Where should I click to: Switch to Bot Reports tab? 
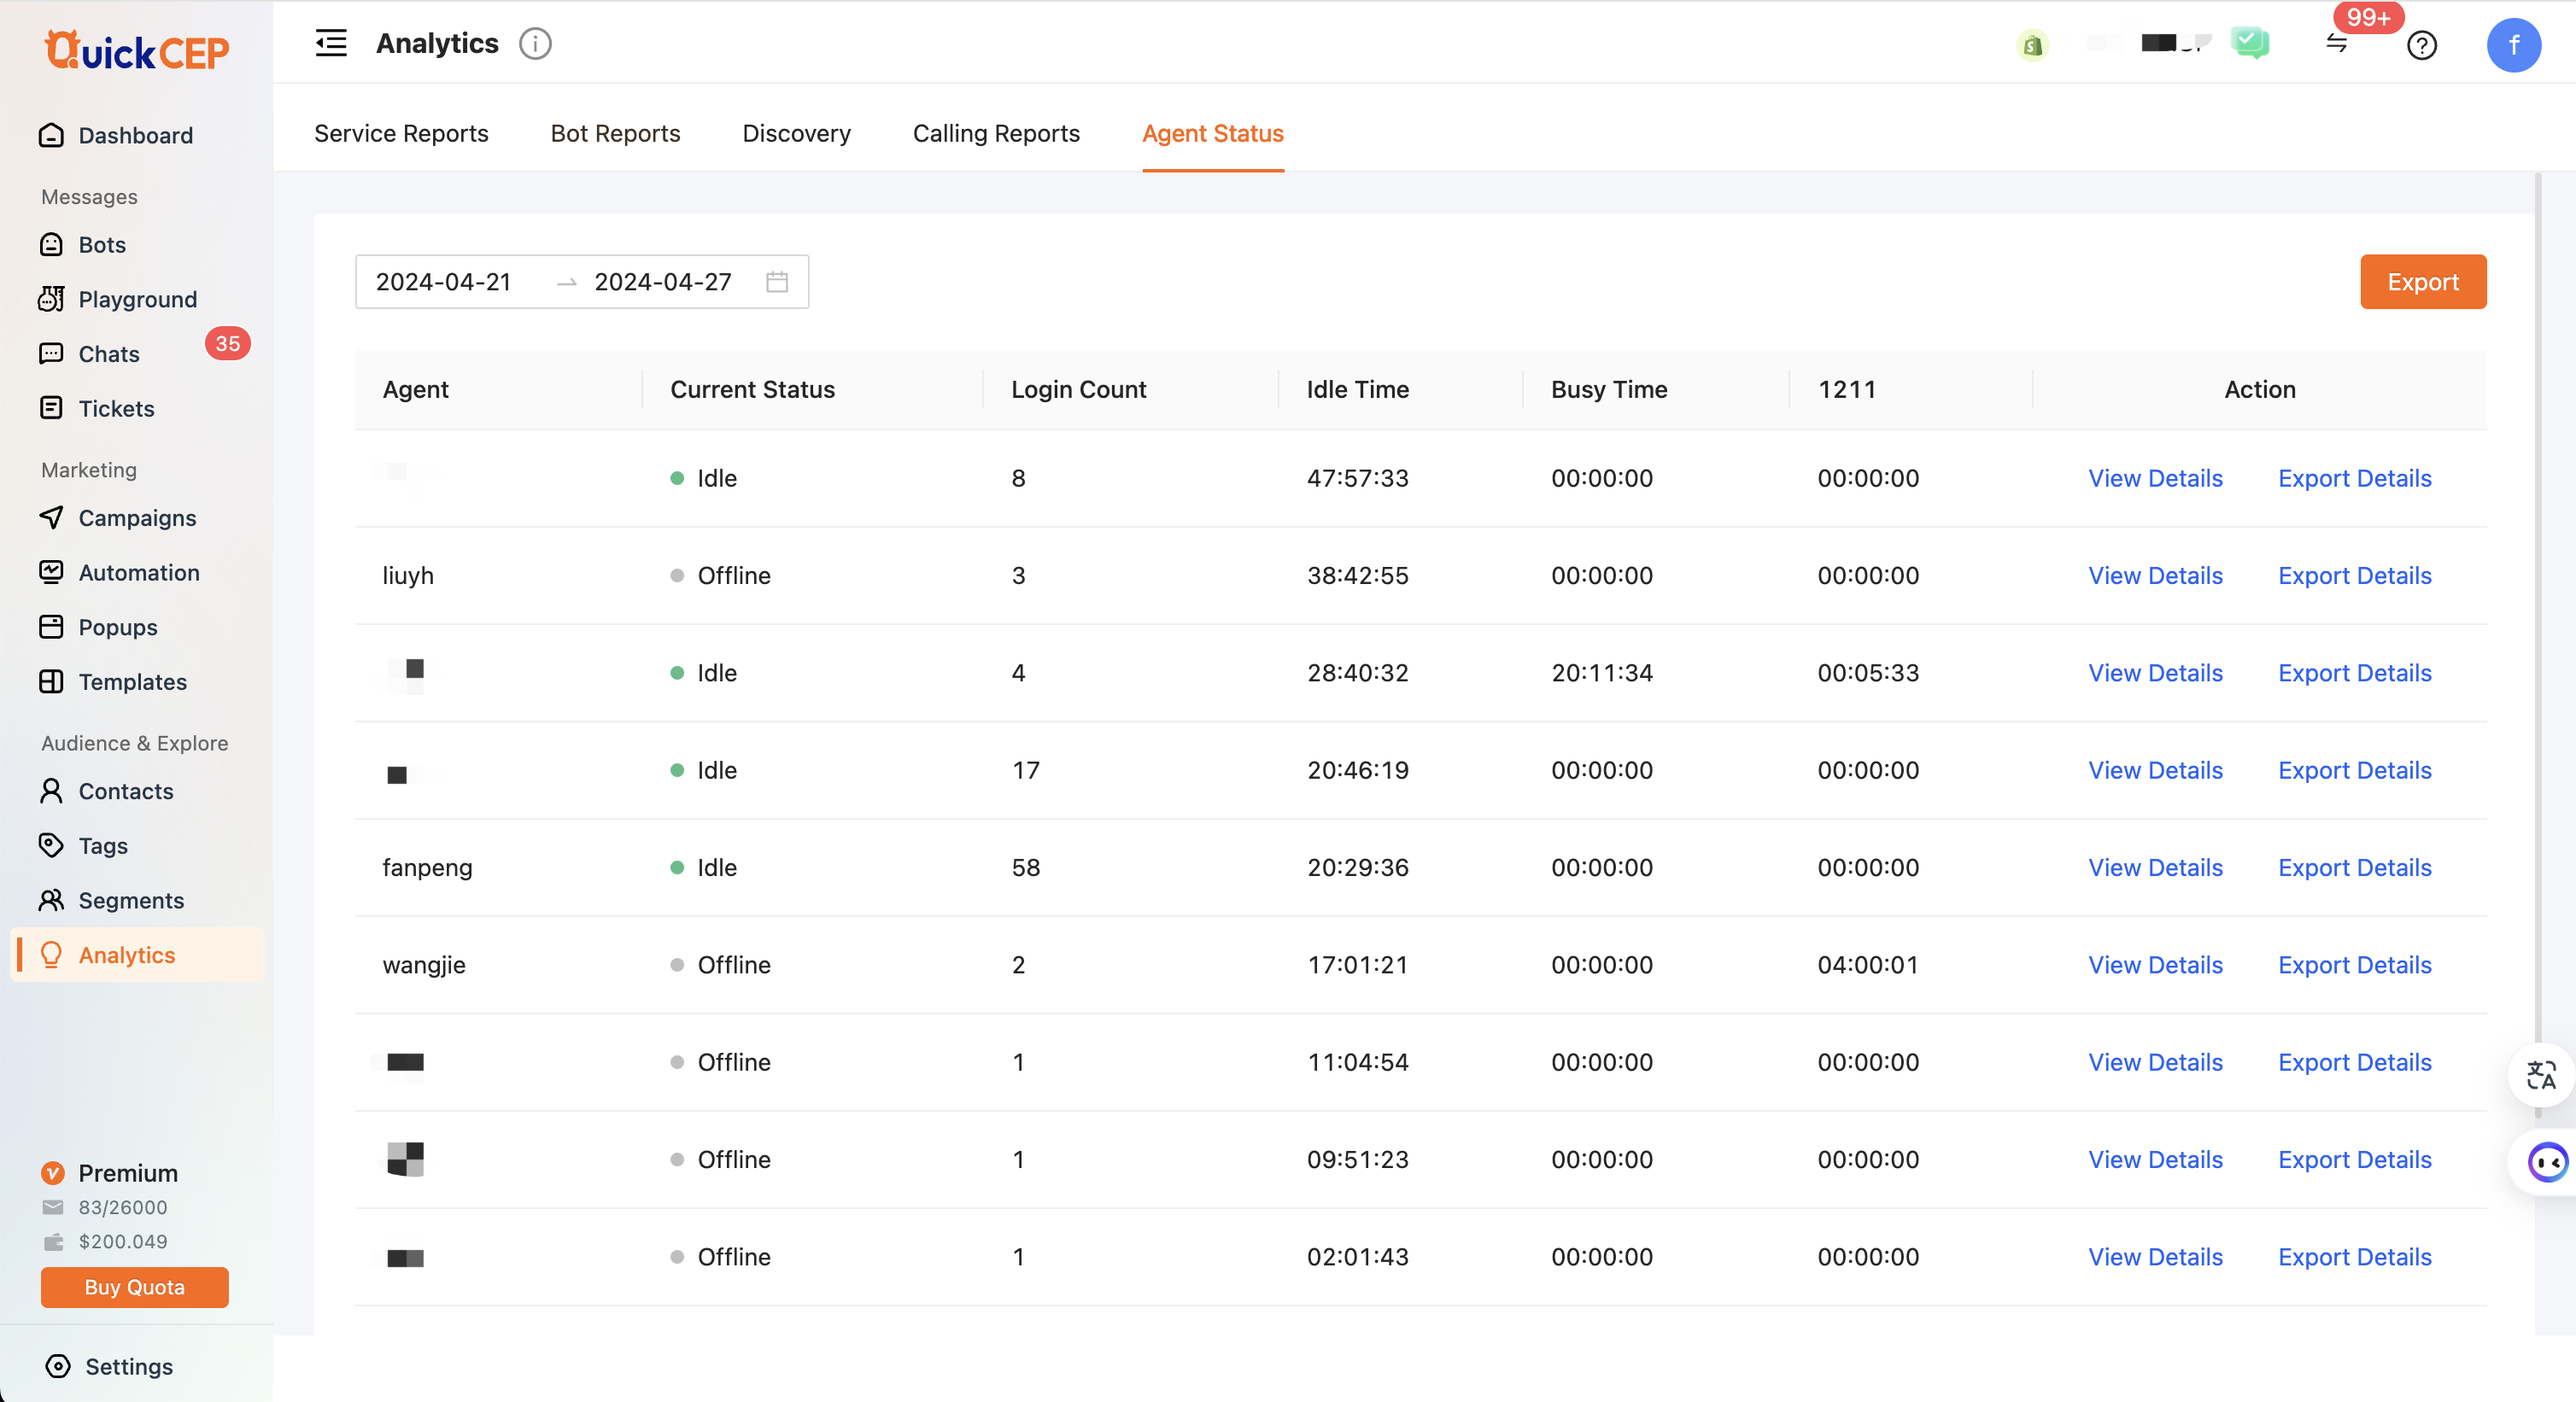click(615, 133)
